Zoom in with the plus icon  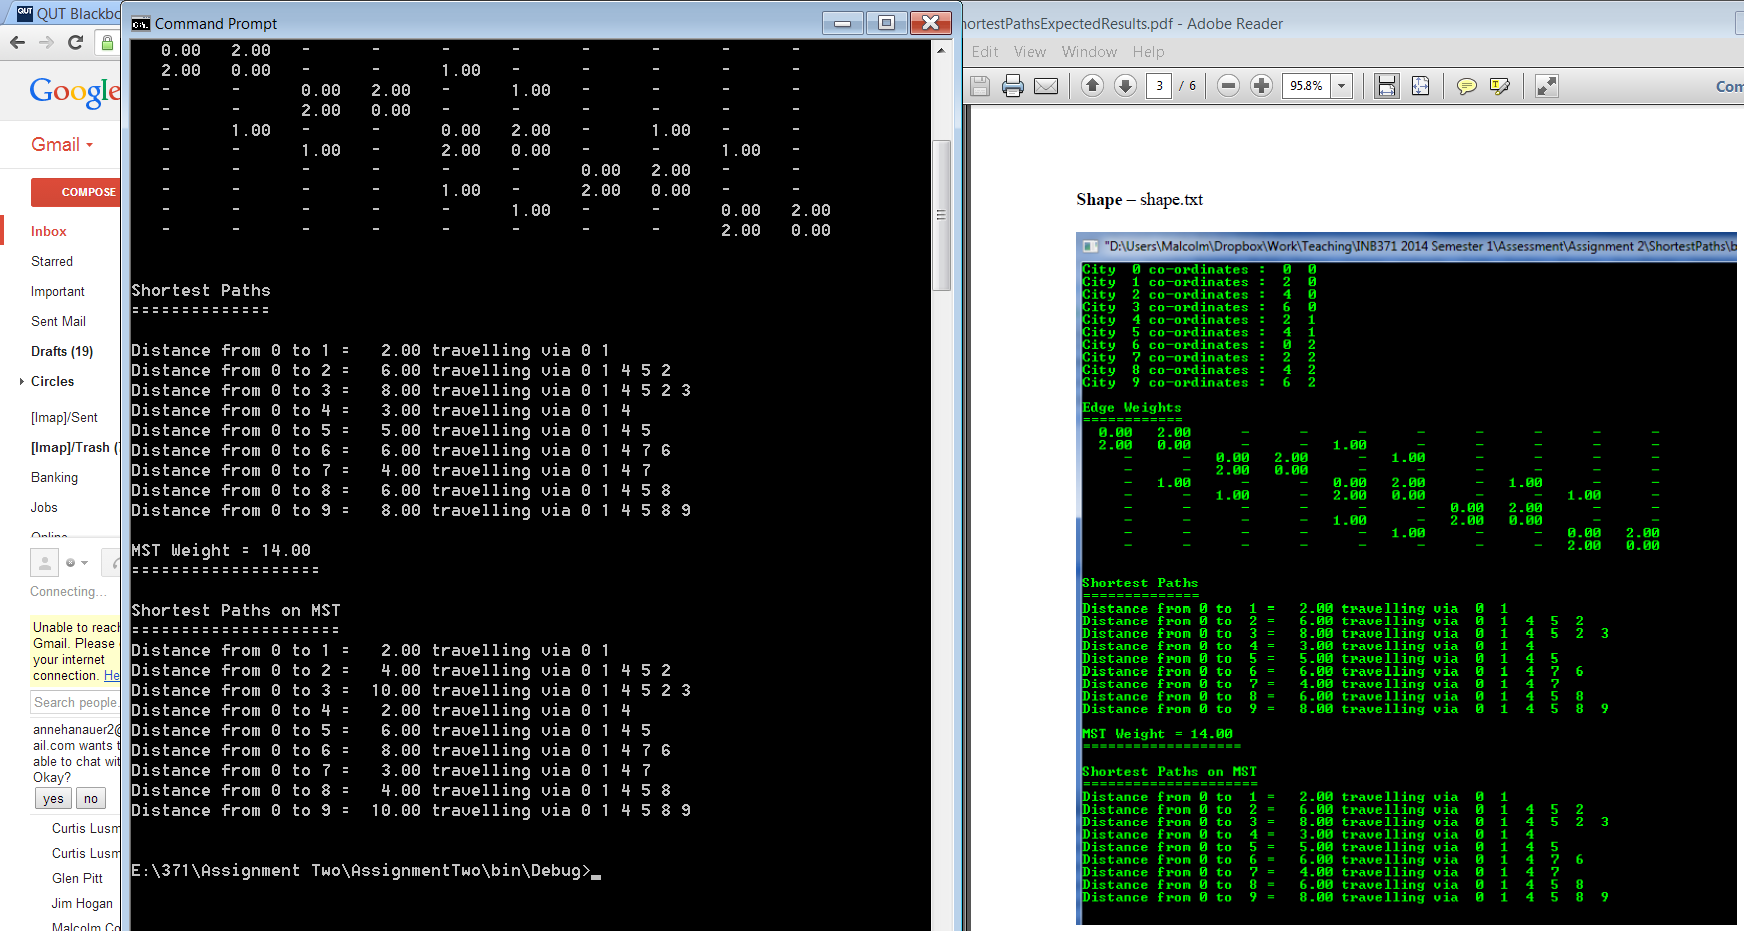click(1262, 86)
